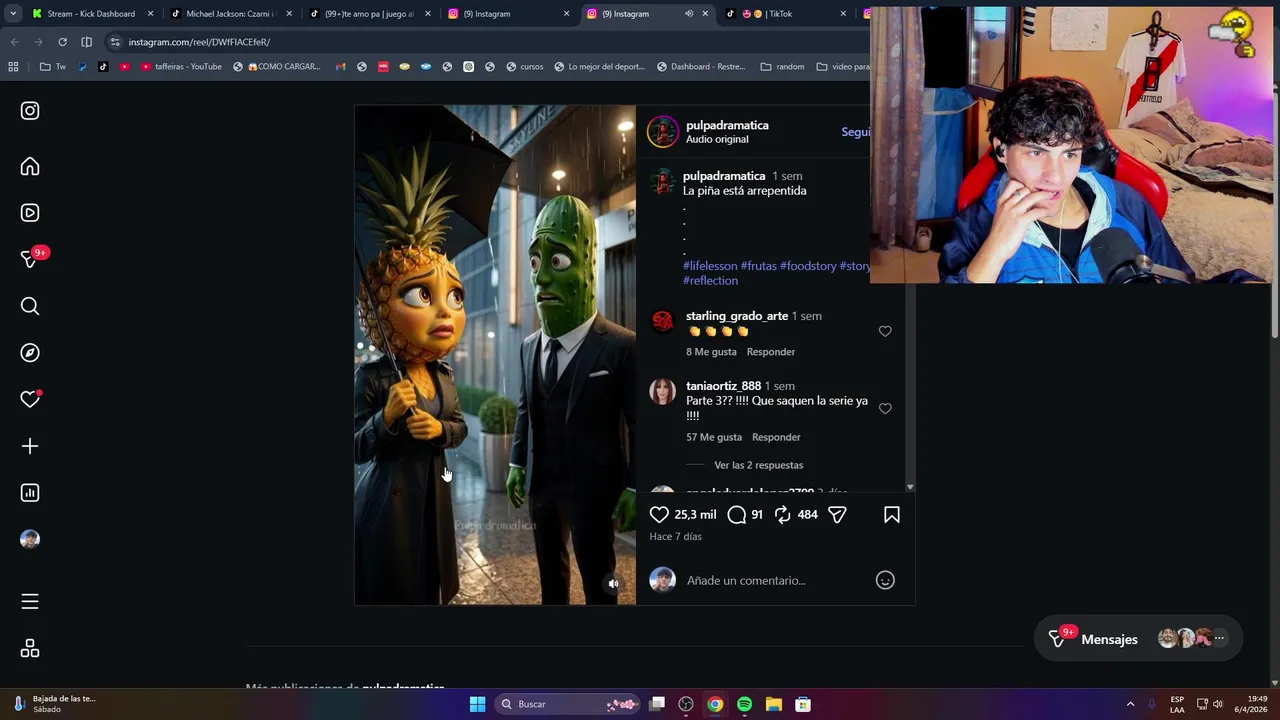
Task: Open Search from the magnifier sidebar icon
Action: (x=30, y=306)
